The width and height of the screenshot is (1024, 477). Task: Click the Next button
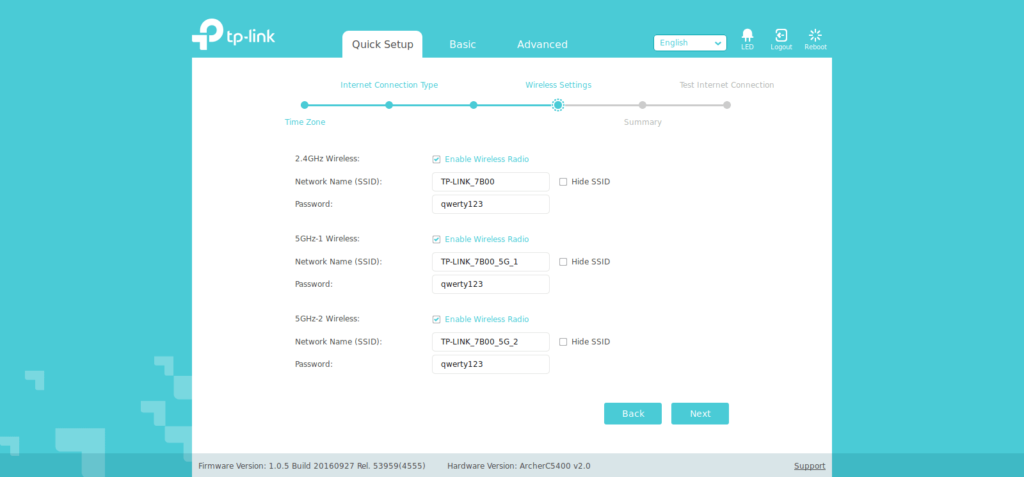click(x=699, y=413)
